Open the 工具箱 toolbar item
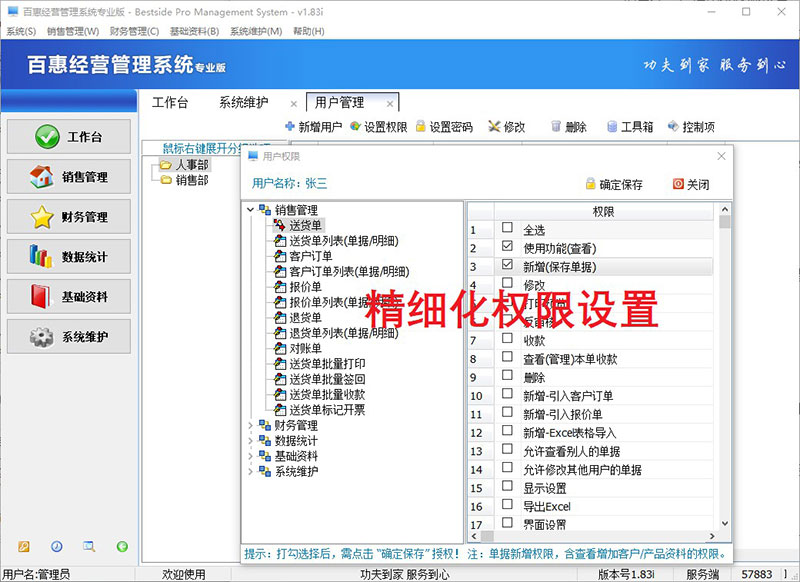800x582 pixels. pos(630,126)
